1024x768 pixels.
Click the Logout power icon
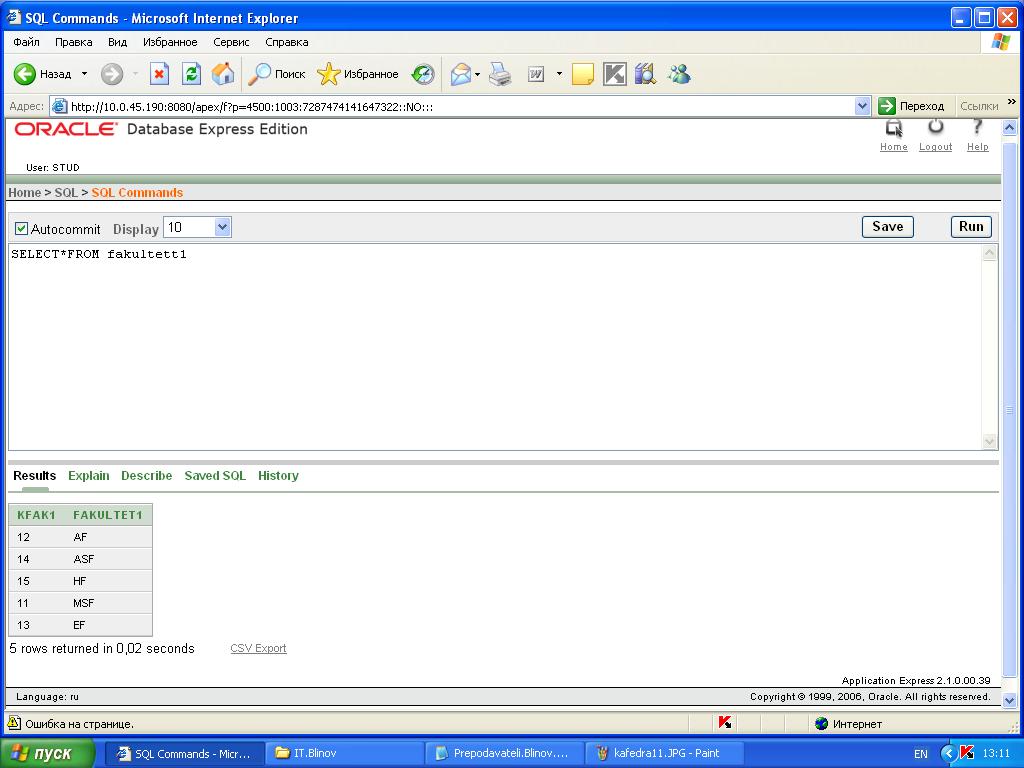click(935, 127)
